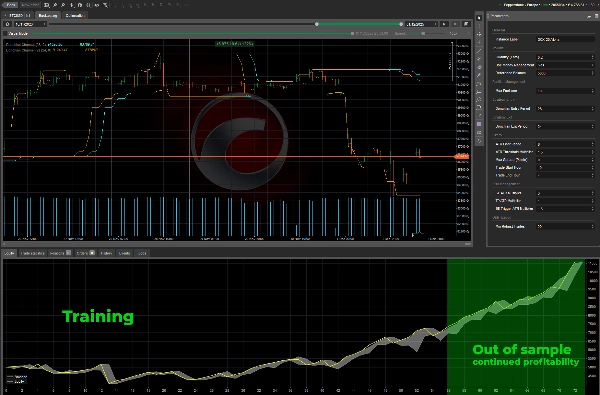The image size is (600, 395).
Task: Click the stop button beside the play button
Action: (x=455, y=24)
